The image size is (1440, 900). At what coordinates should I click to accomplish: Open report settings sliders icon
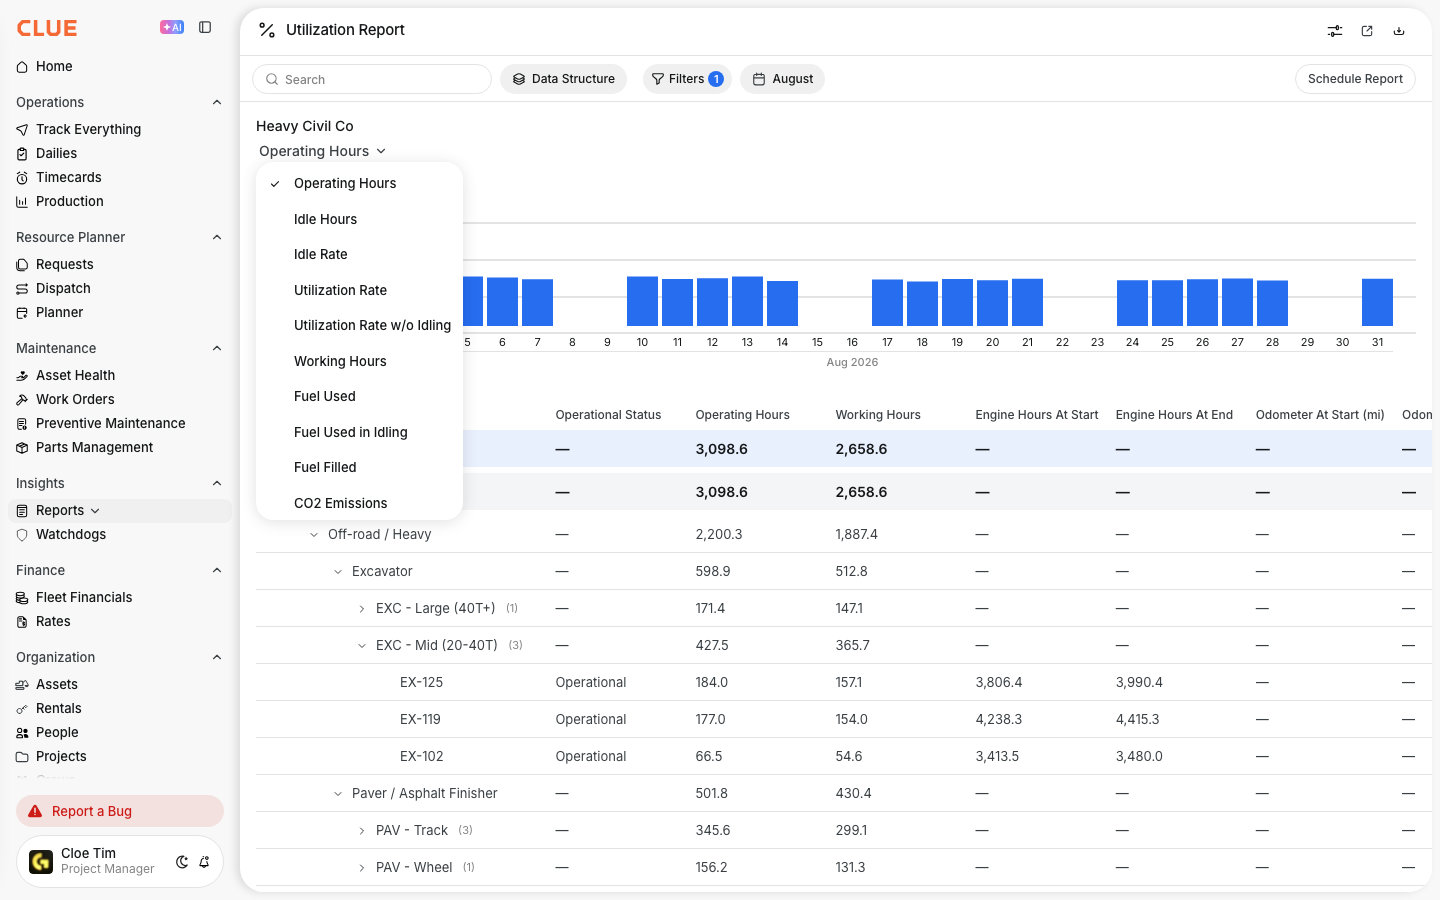click(x=1335, y=31)
